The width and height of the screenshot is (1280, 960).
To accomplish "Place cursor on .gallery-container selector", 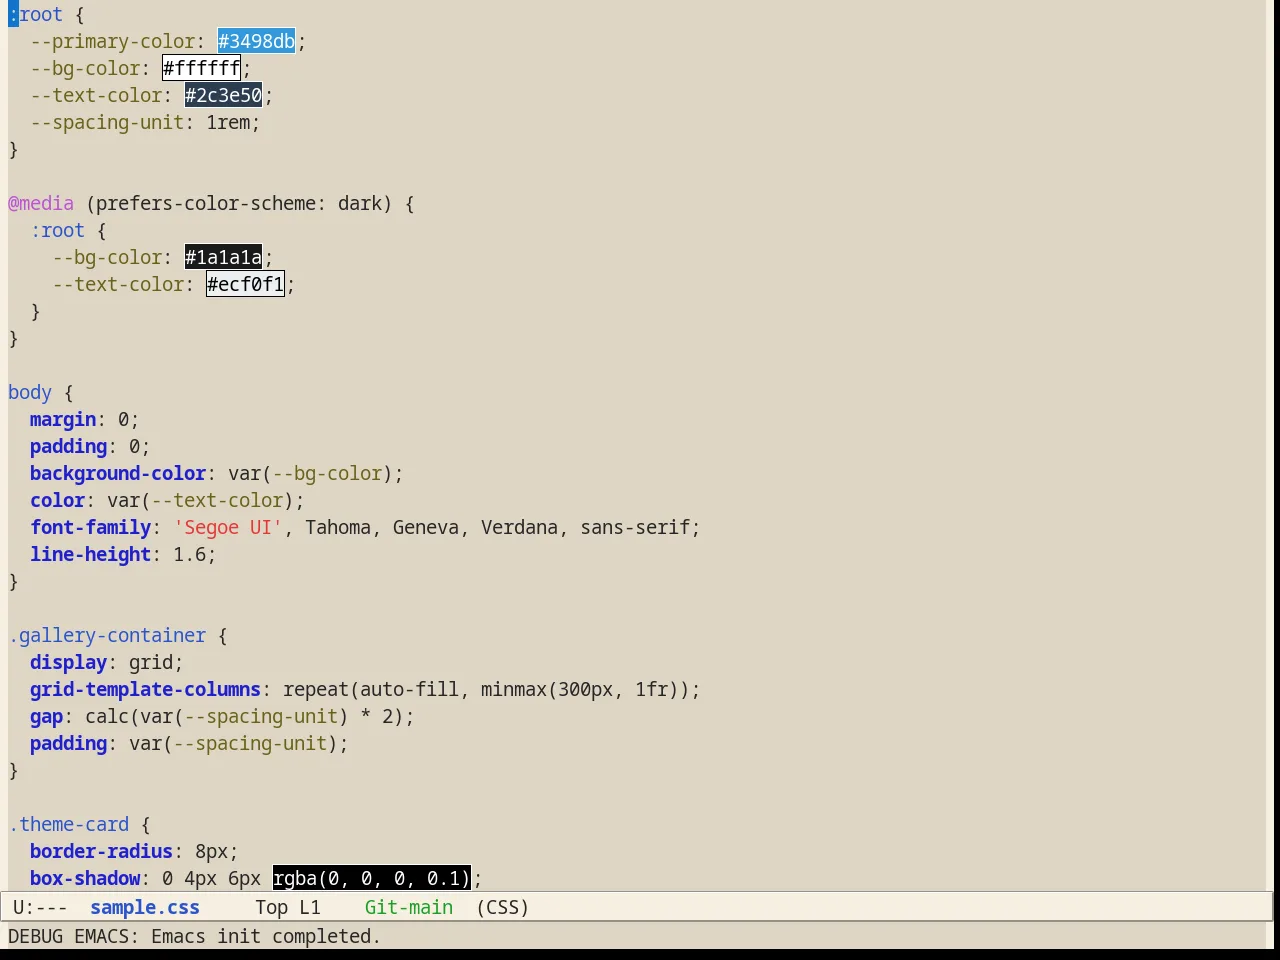I will tap(107, 635).
